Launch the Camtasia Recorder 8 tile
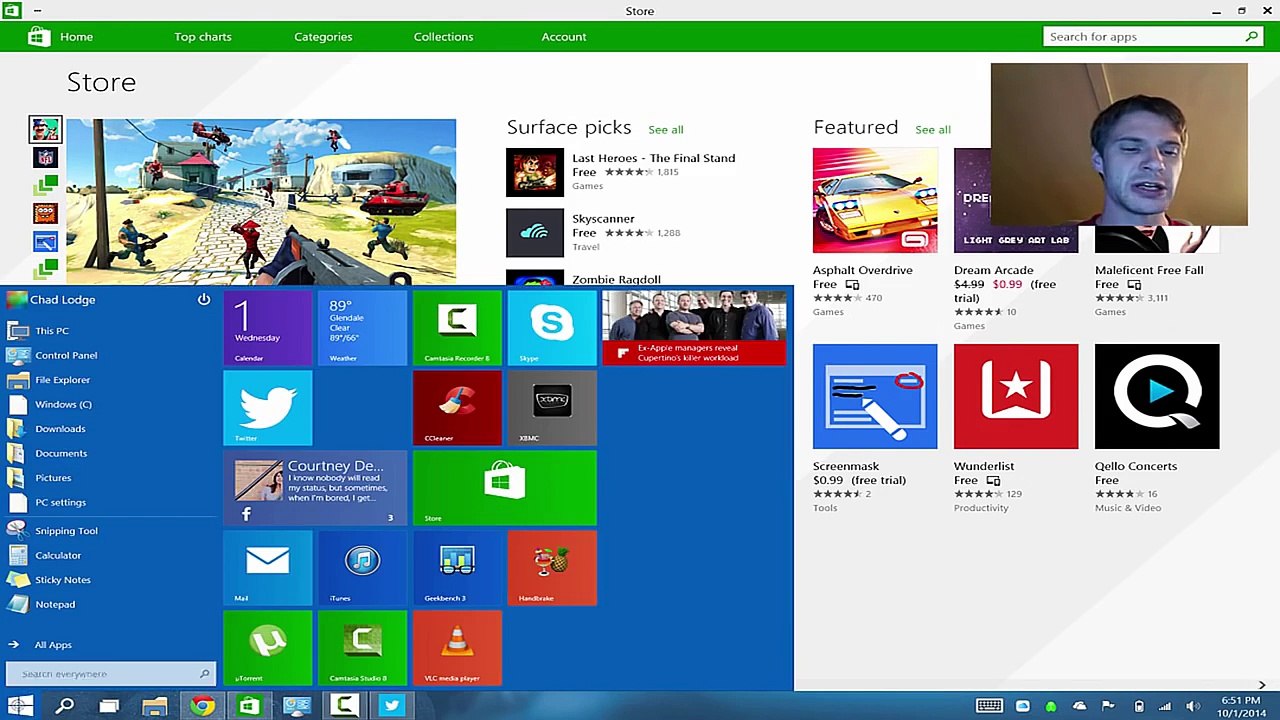 point(457,328)
